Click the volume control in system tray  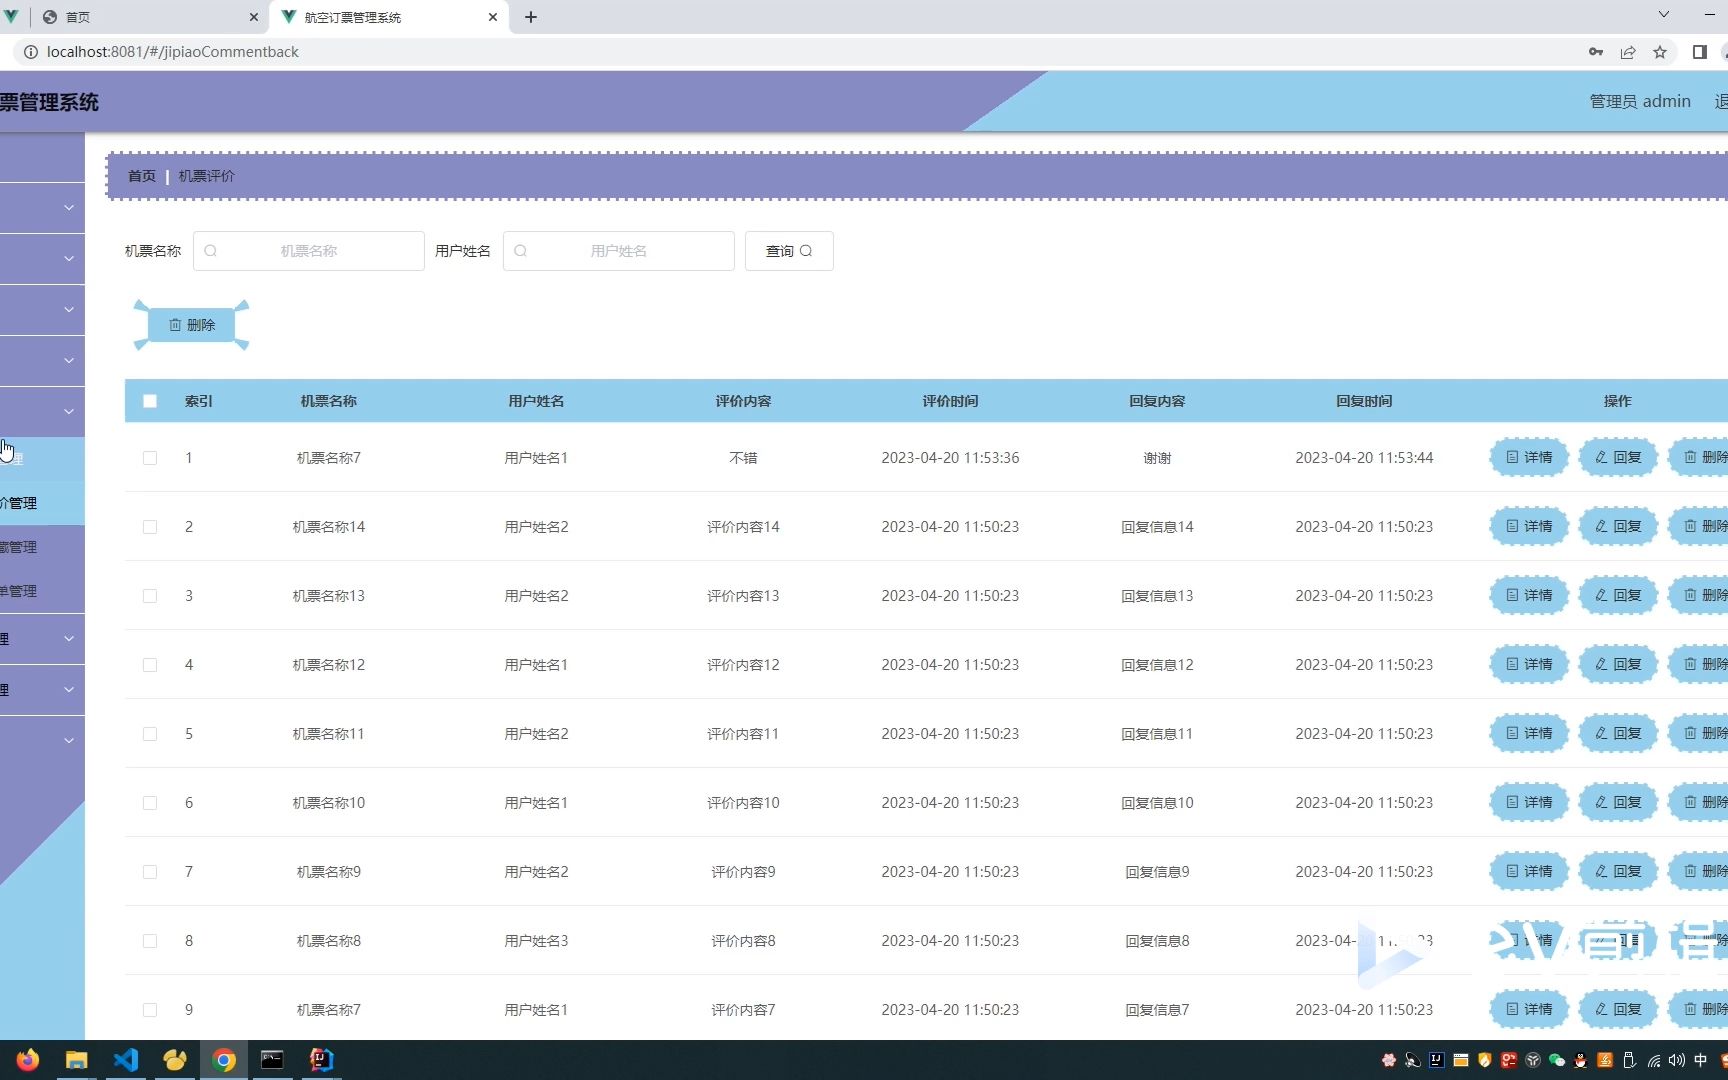tap(1676, 1060)
